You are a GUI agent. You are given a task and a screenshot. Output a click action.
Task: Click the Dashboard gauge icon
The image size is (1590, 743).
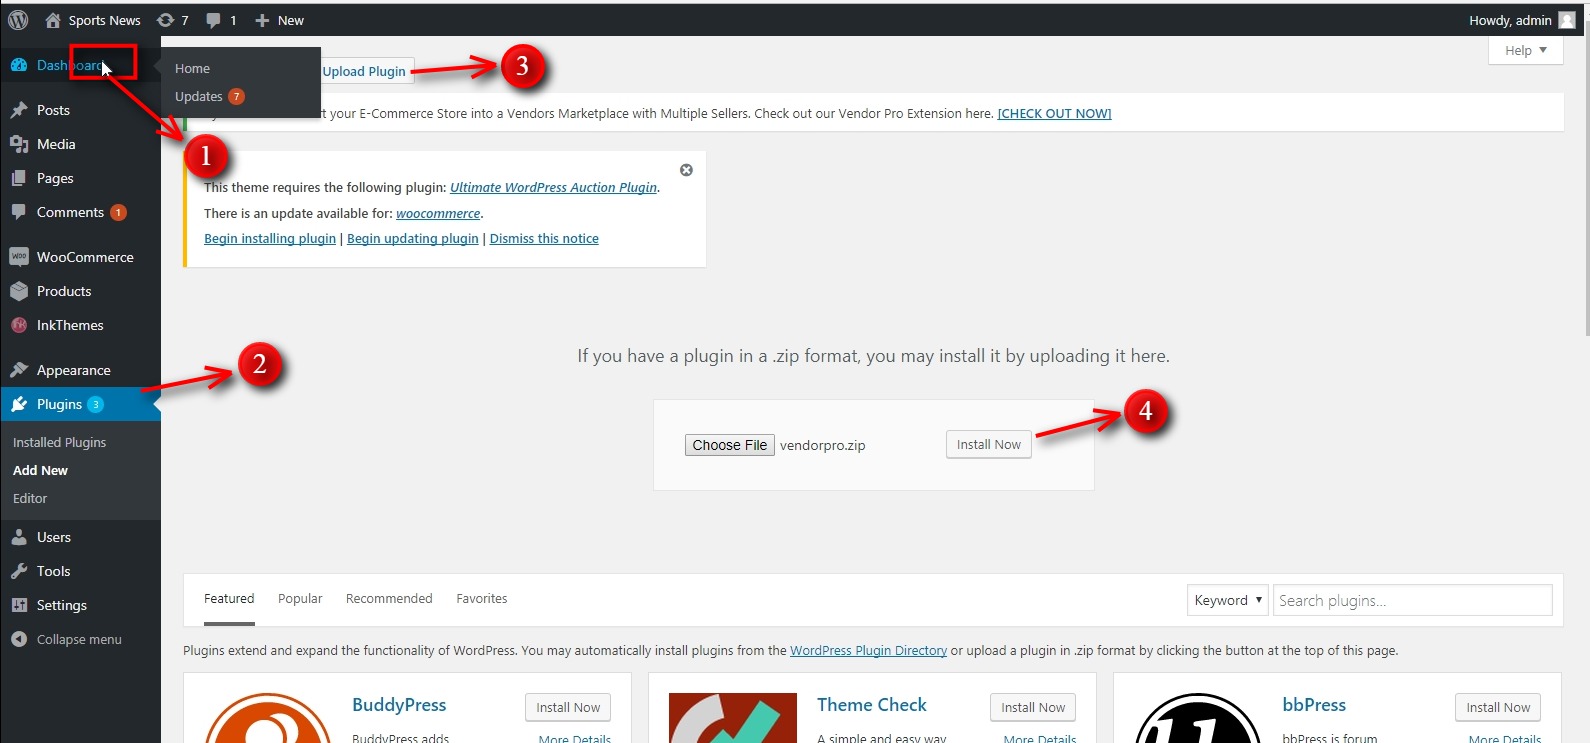(18, 65)
